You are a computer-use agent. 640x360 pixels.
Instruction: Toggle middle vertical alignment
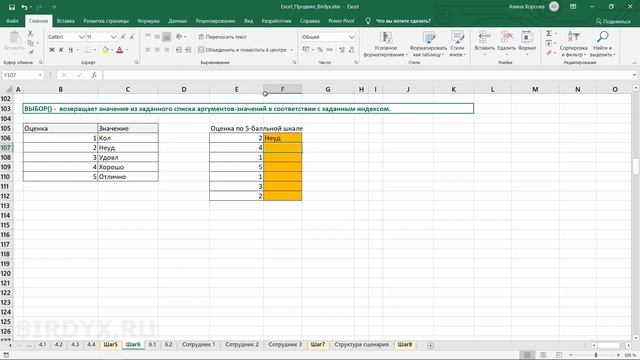(157, 37)
